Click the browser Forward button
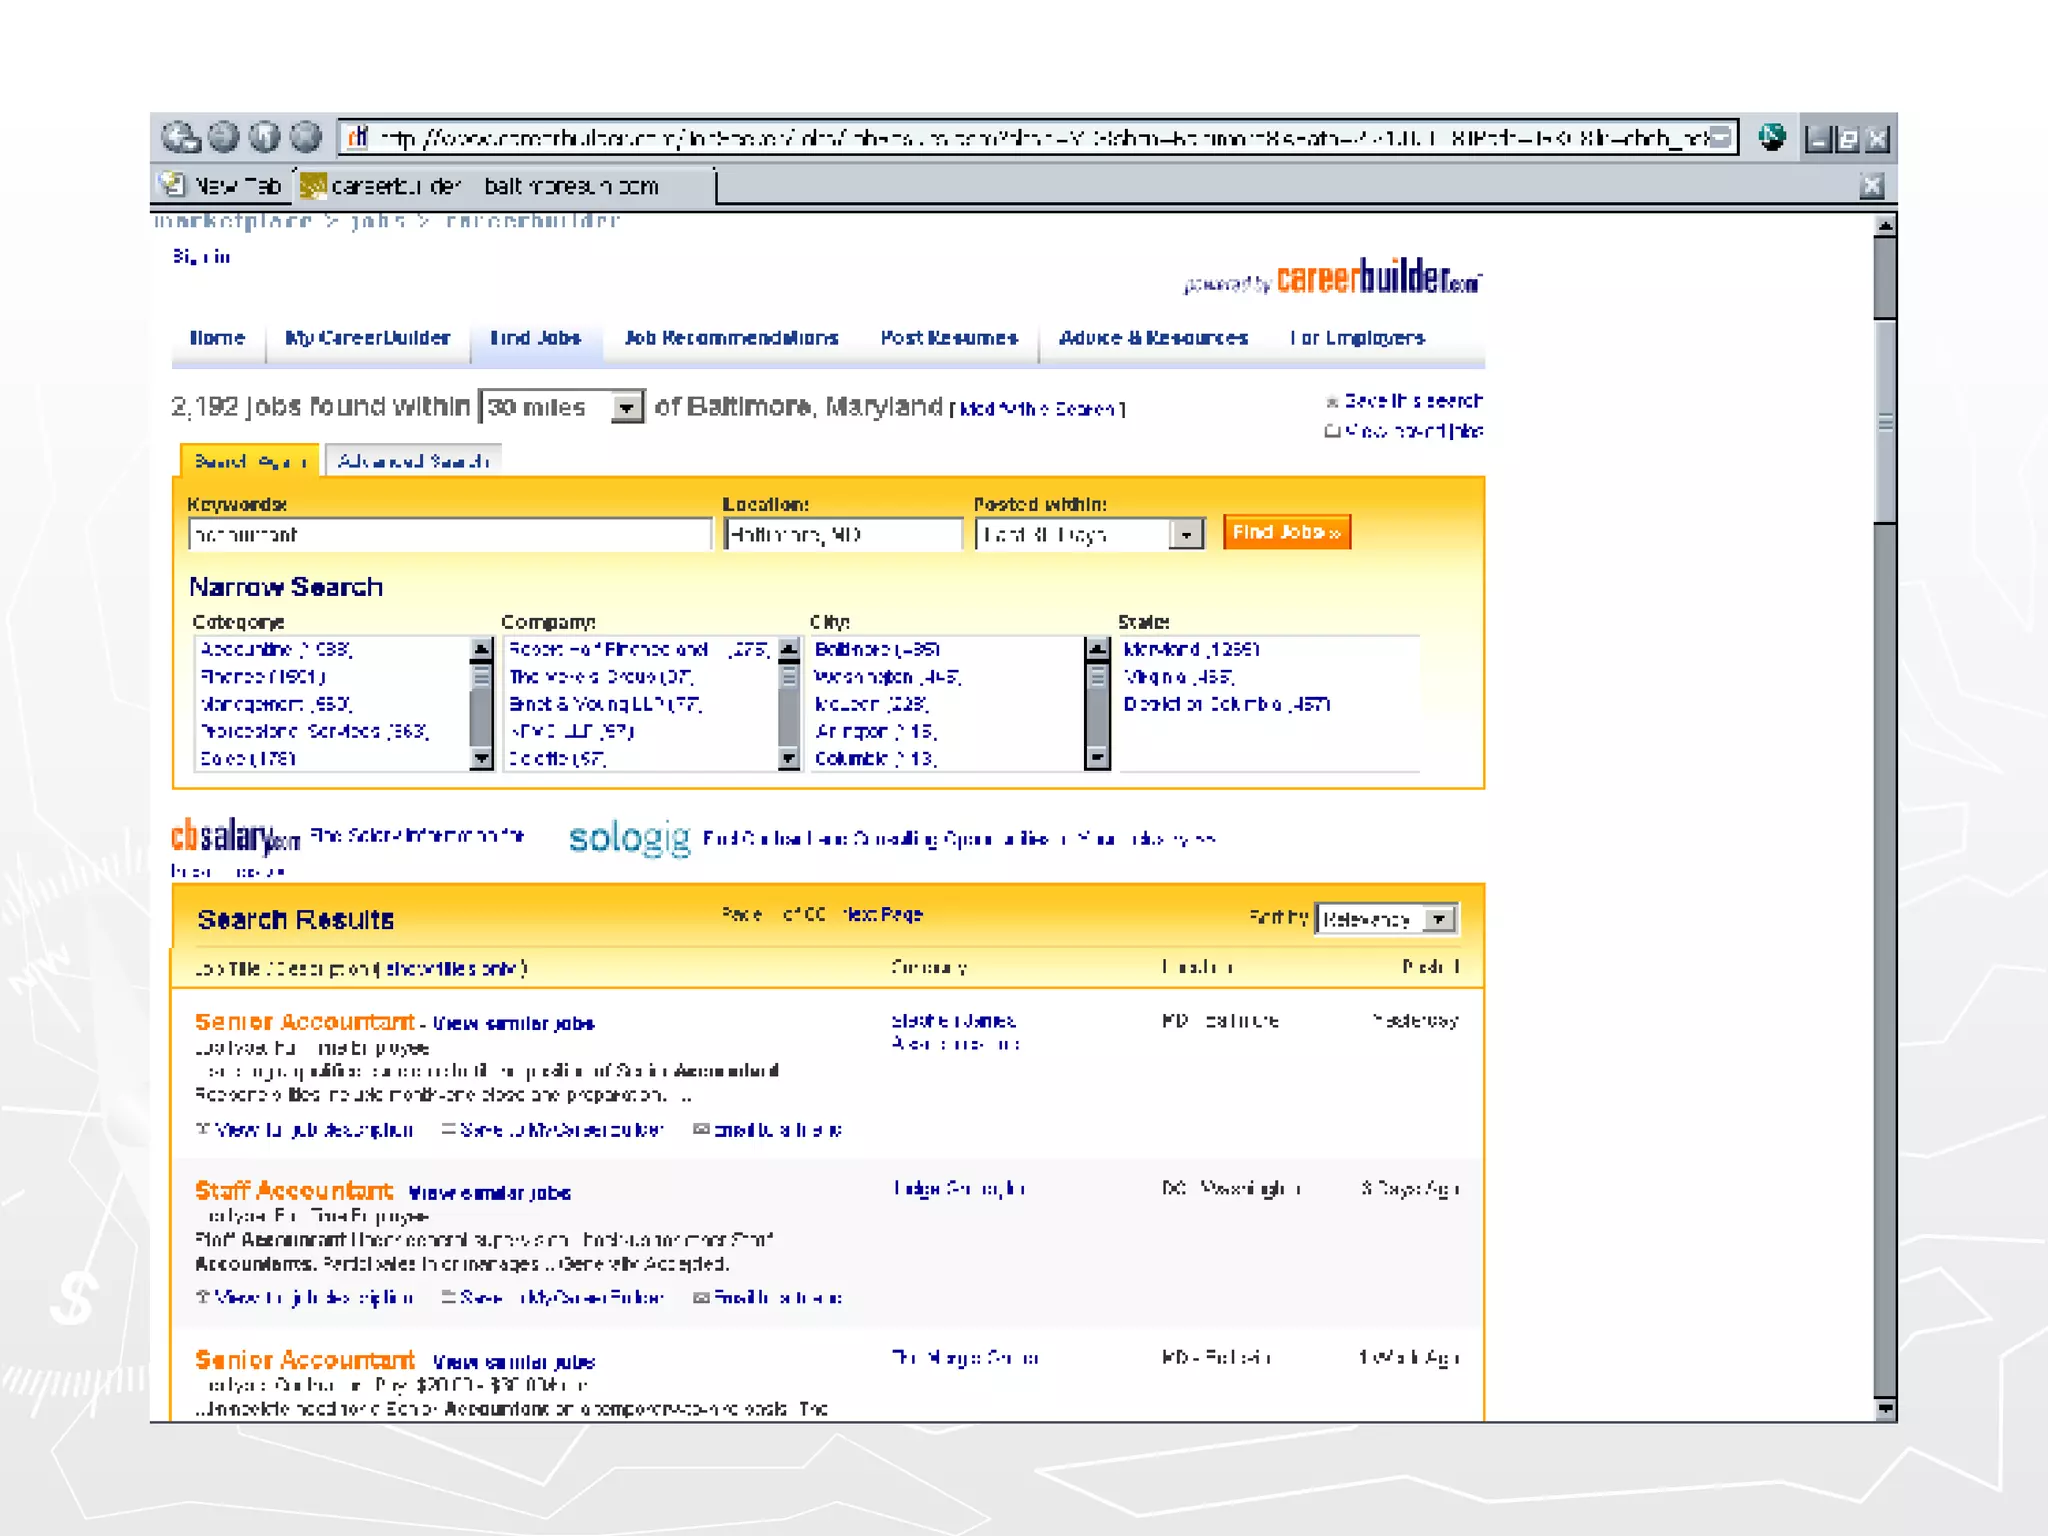 [x=224, y=137]
